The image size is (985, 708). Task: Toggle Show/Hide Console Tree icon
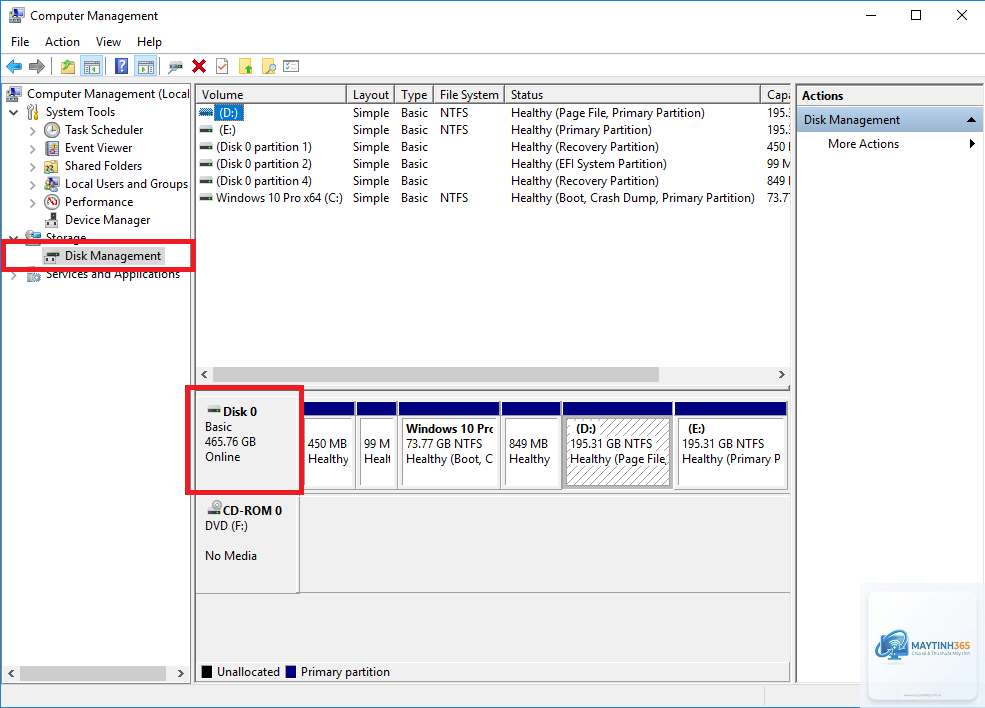click(x=92, y=66)
